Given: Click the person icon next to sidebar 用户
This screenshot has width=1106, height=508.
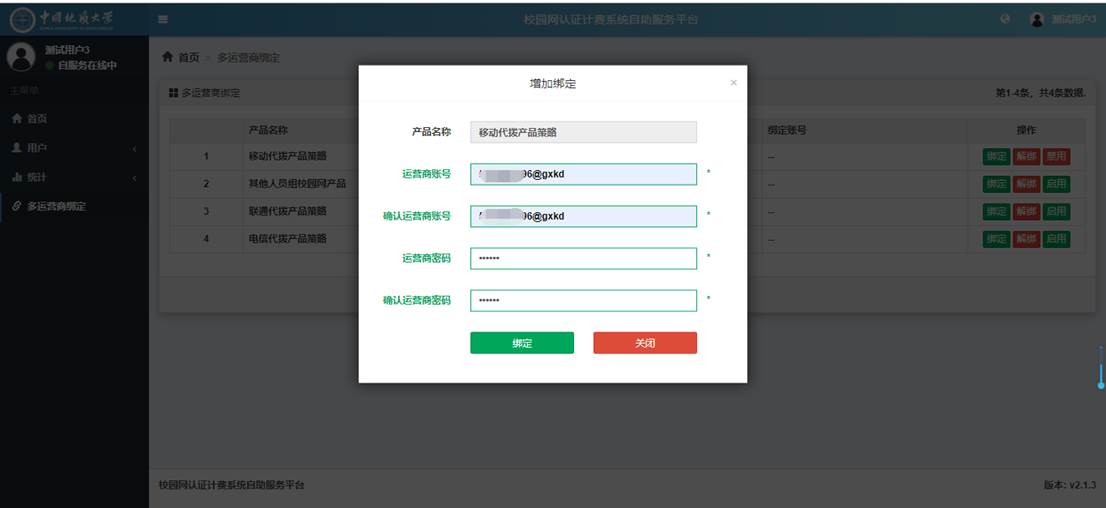Looking at the screenshot, I should pyautogui.click(x=17, y=148).
